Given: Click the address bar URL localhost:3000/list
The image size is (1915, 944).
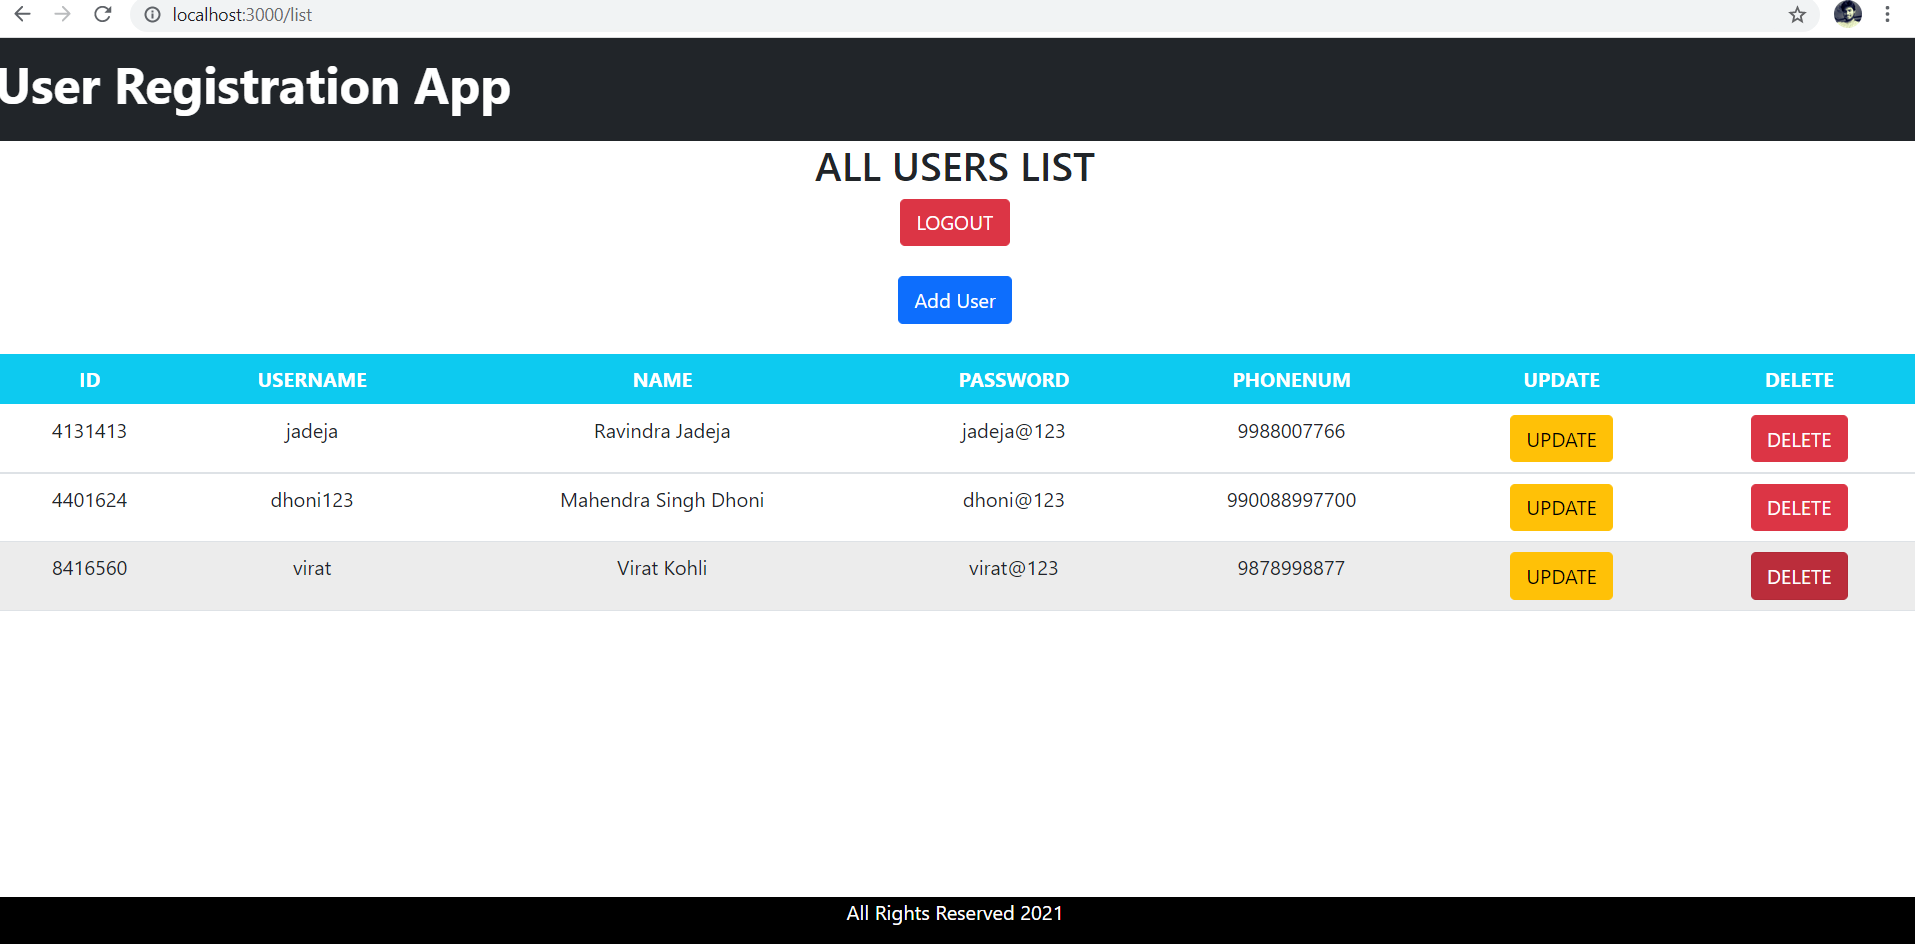Looking at the screenshot, I should pos(242,15).
